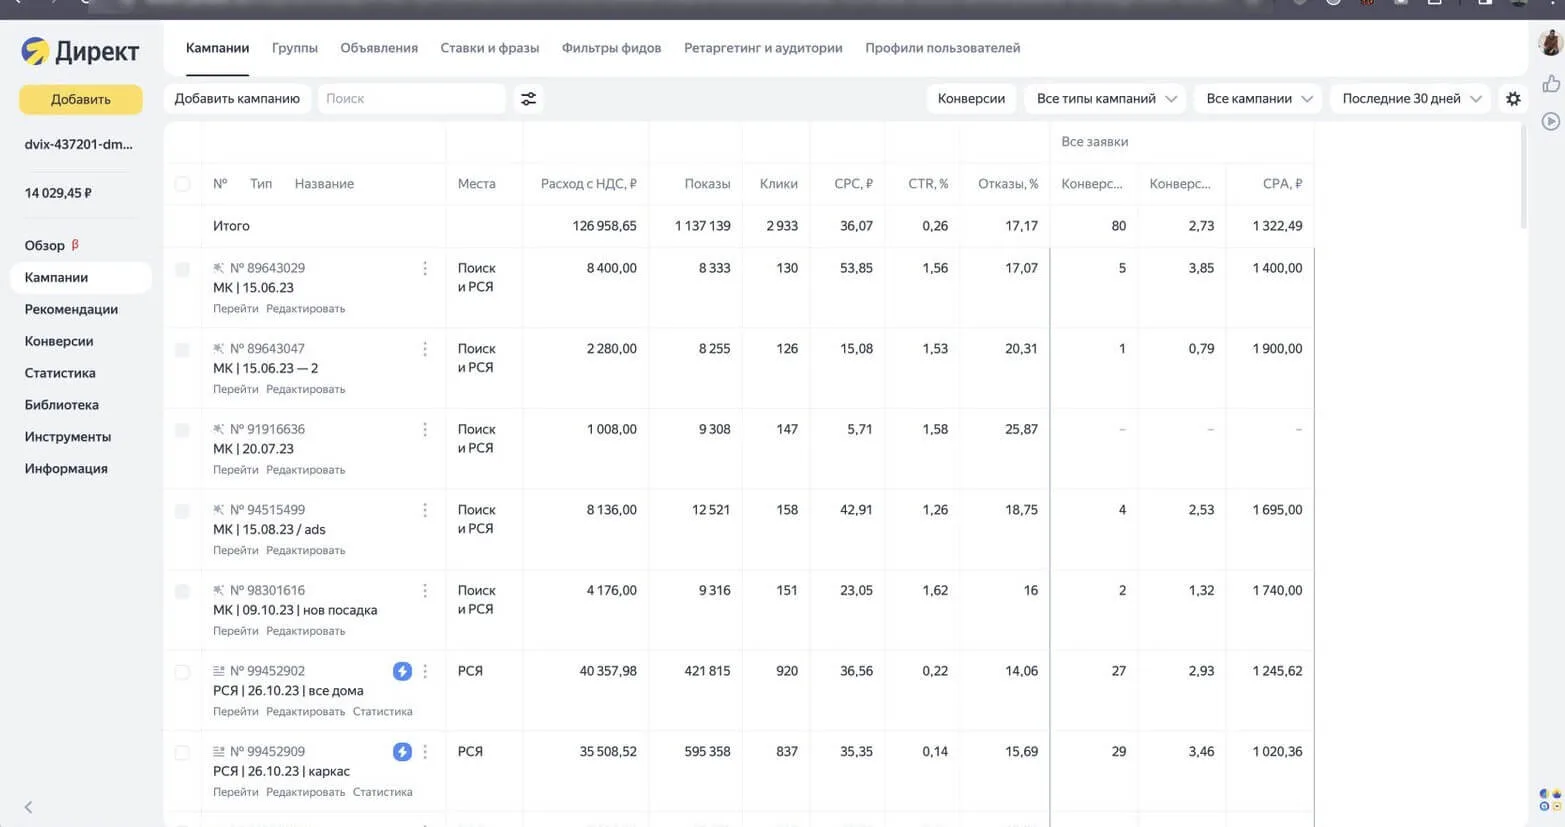The width and height of the screenshot is (1565, 827).
Task: Click Редактировать under campaign МК | 20.07.23
Action: pos(305,470)
